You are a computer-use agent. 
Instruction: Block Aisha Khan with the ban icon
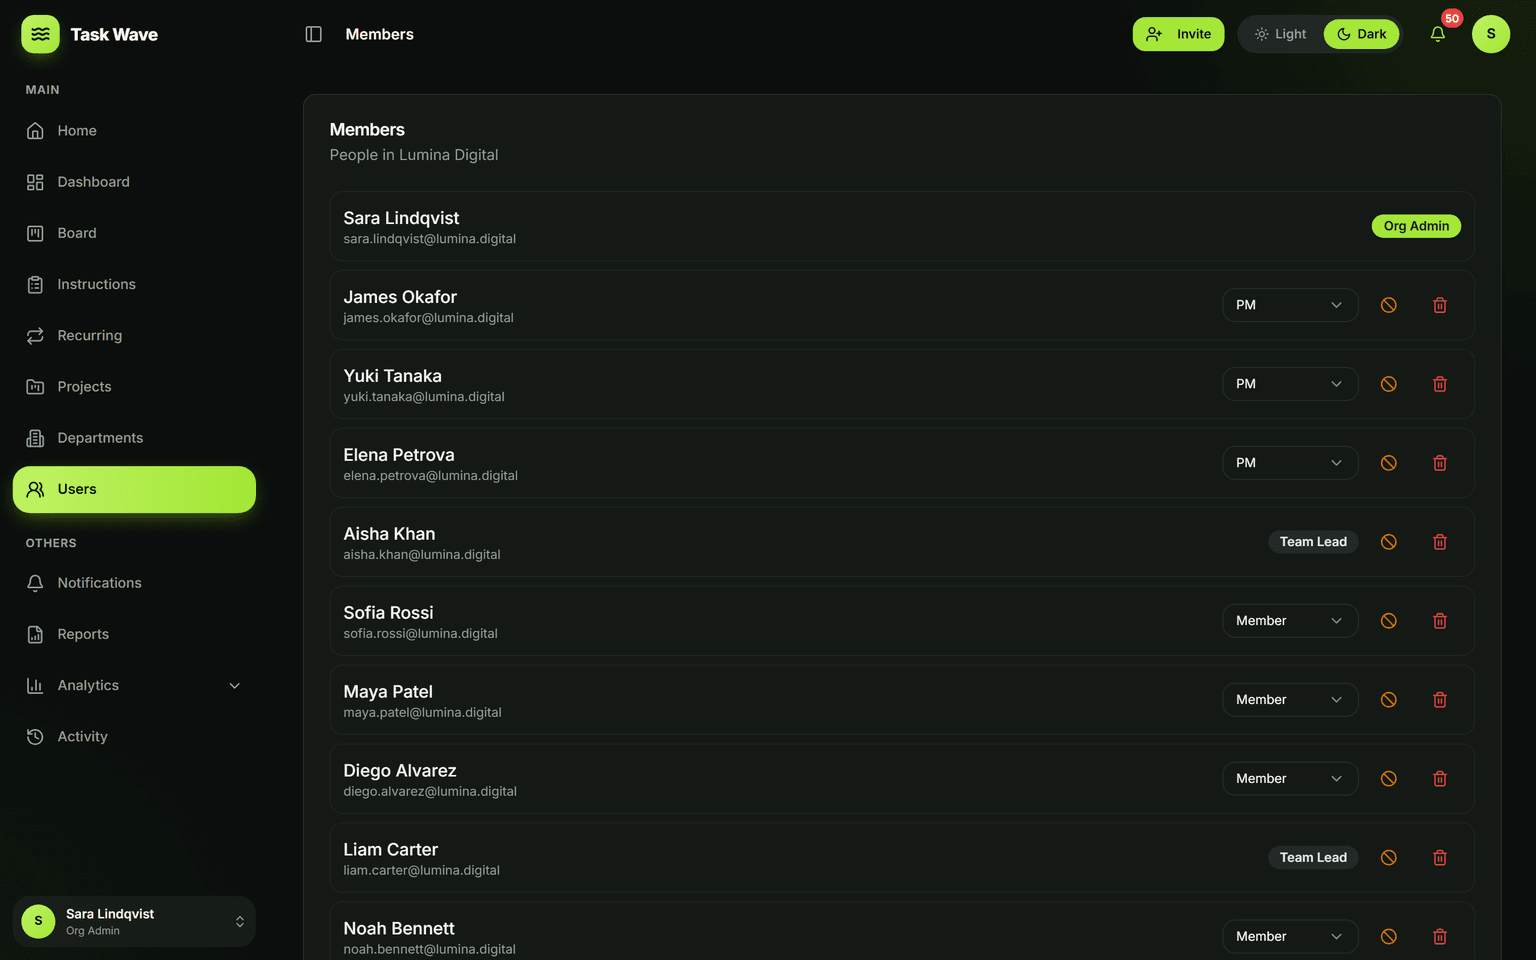[x=1389, y=542]
